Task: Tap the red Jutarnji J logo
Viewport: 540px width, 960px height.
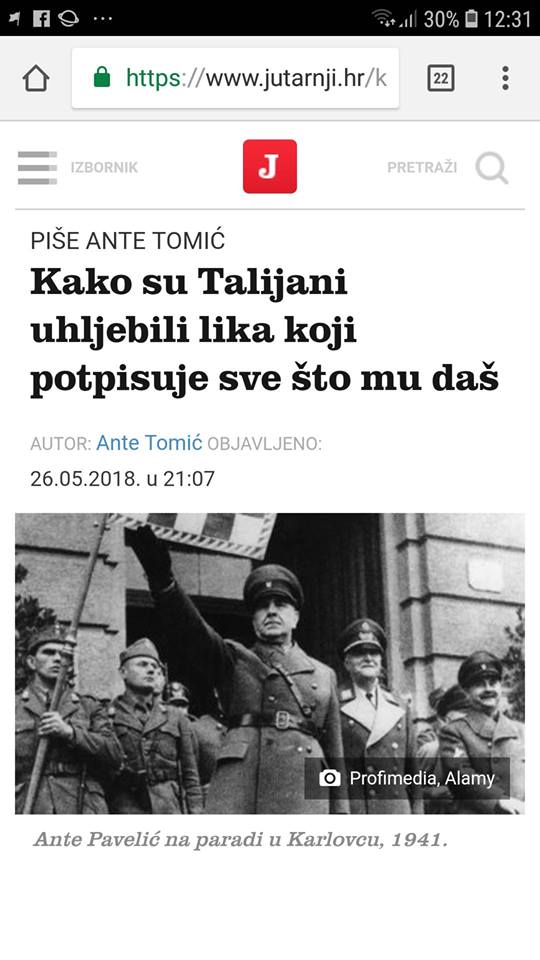Action: pos(270,167)
